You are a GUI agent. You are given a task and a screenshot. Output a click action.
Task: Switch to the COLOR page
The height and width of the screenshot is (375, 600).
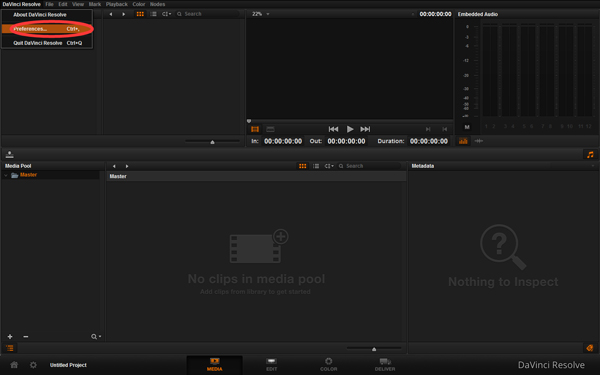pyautogui.click(x=329, y=365)
